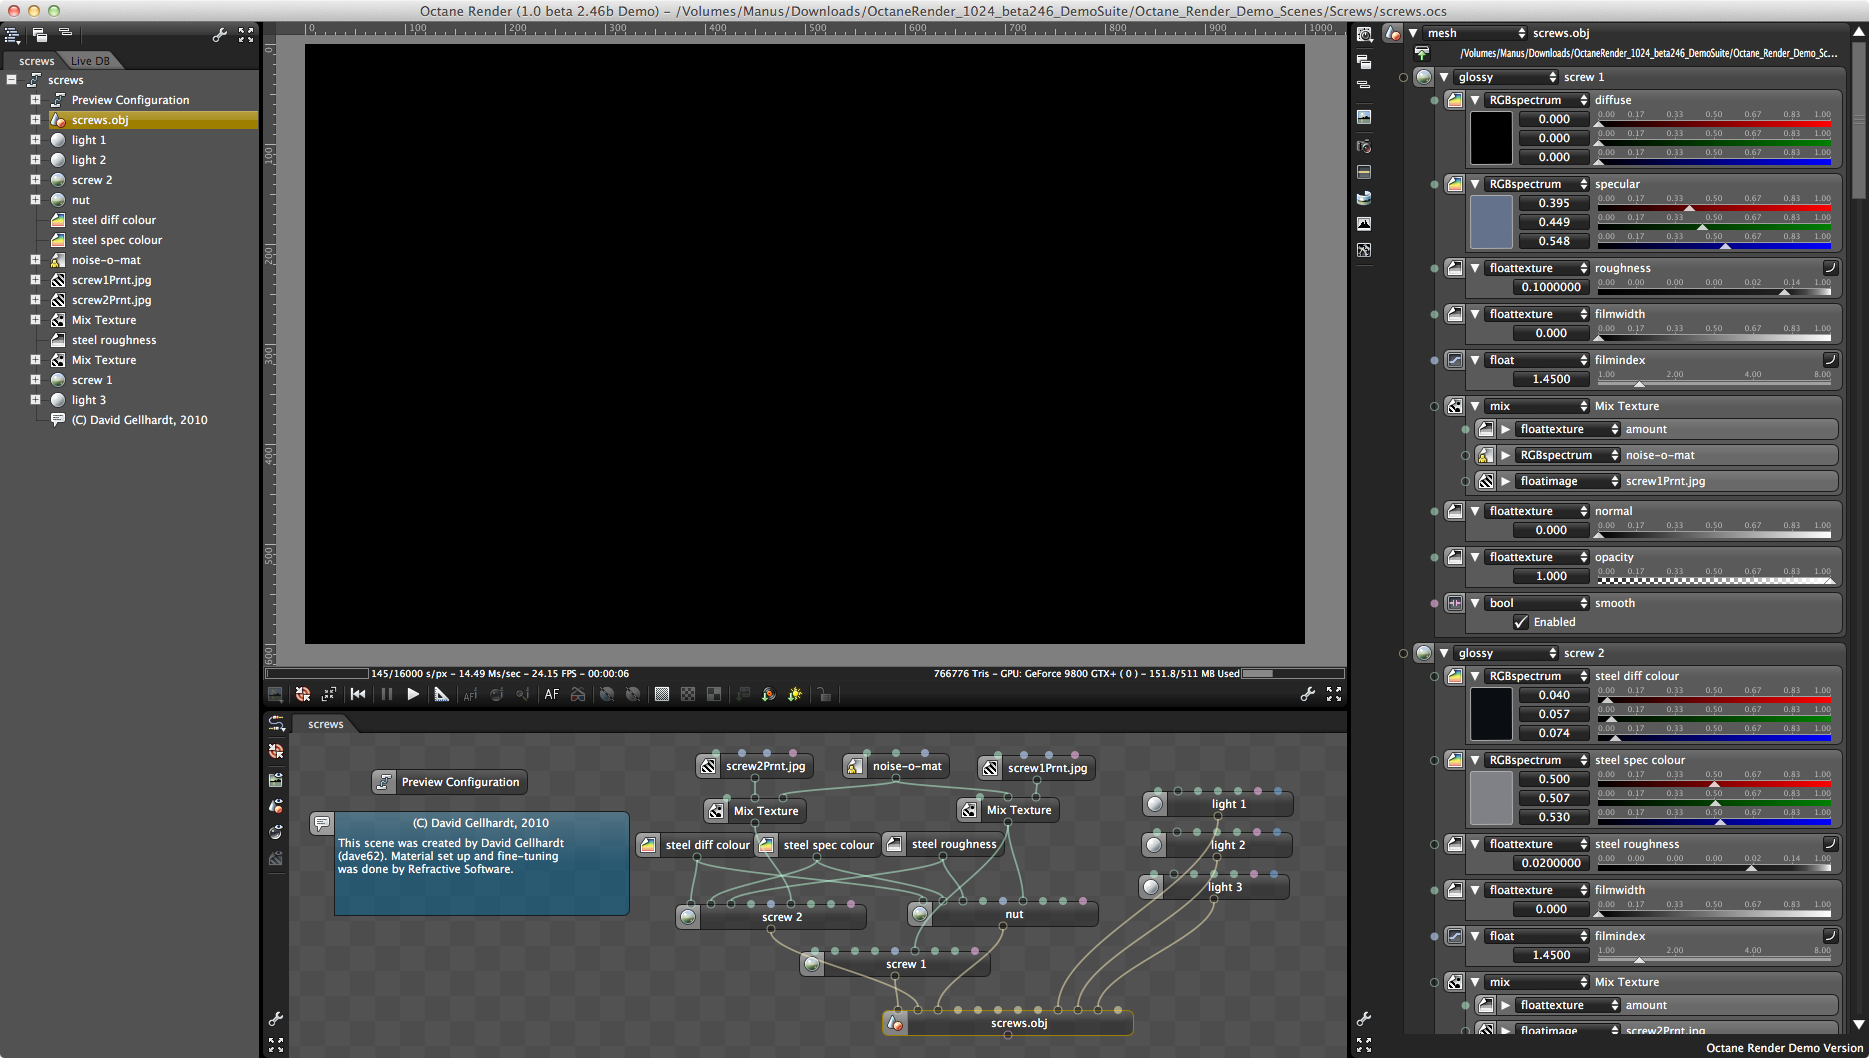The height and width of the screenshot is (1058, 1869).
Task: Toggle the steel roughness log-scale button
Action: click(x=1830, y=844)
